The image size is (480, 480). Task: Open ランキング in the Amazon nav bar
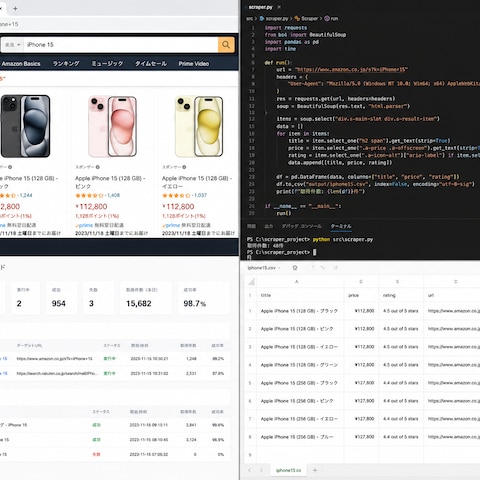pos(66,64)
